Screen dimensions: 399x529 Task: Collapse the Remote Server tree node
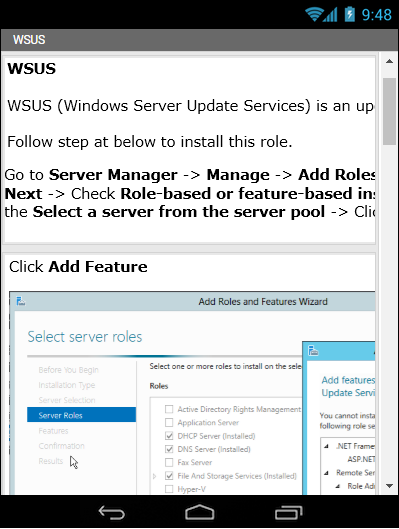(x=326, y=473)
